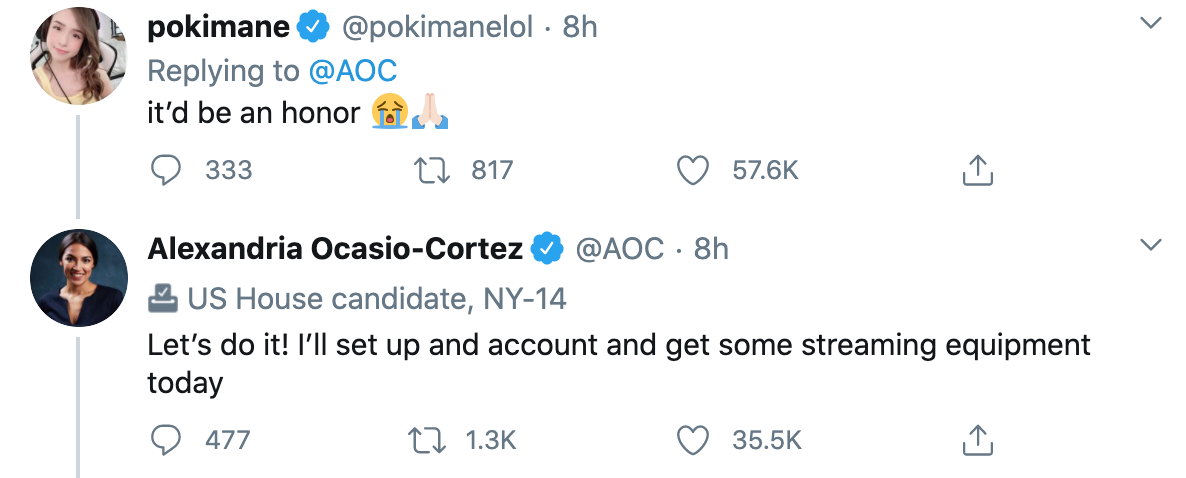
Task: Click the @AOC mention link
Action: tap(352, 71)
